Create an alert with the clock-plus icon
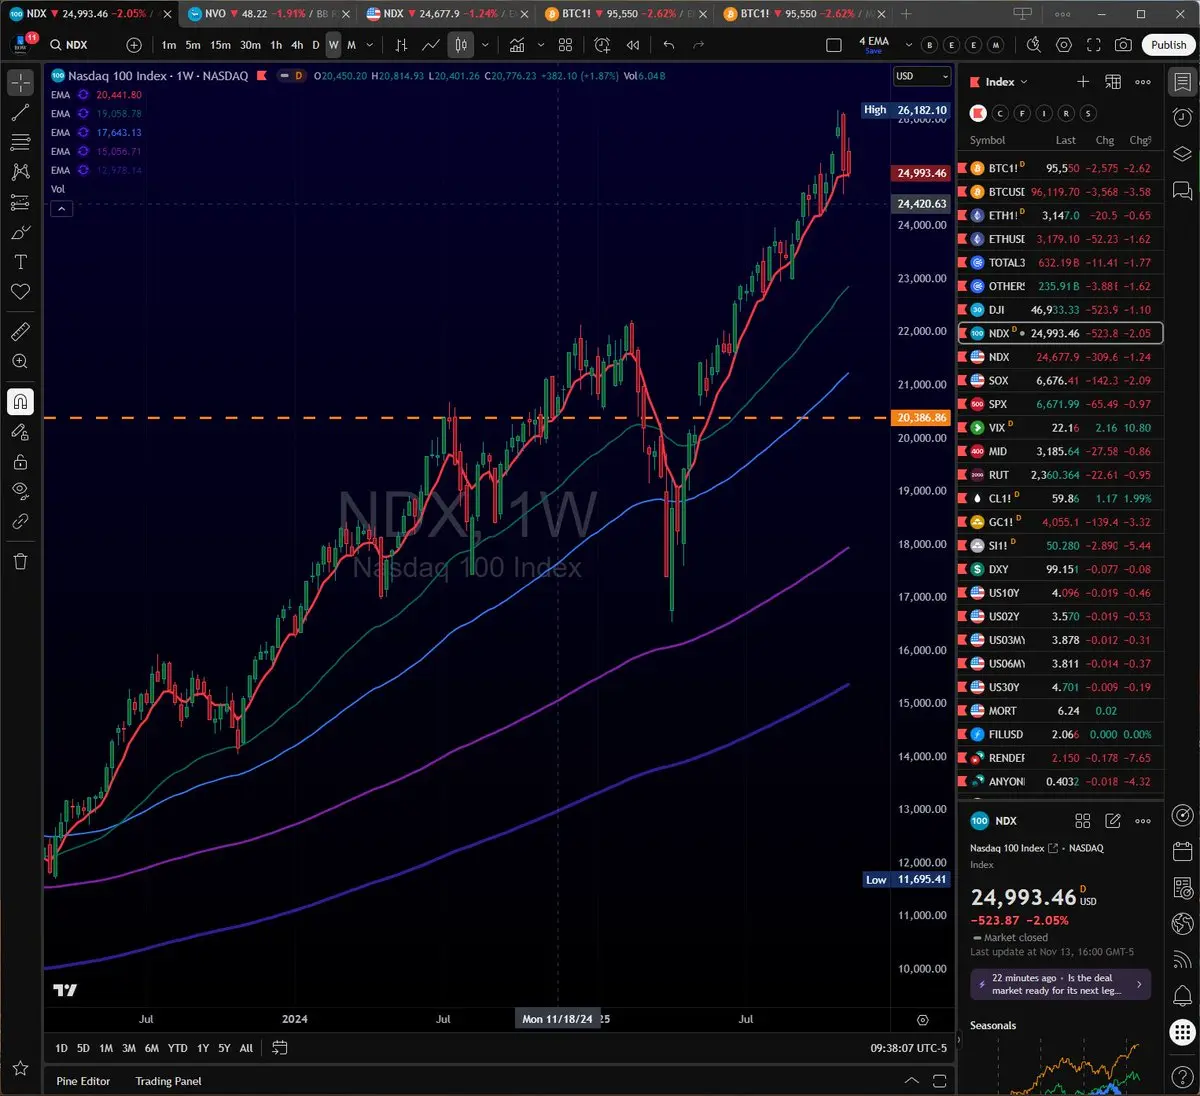The height and width of the screenshot is (1096, 1200). [x=602, y=45]
